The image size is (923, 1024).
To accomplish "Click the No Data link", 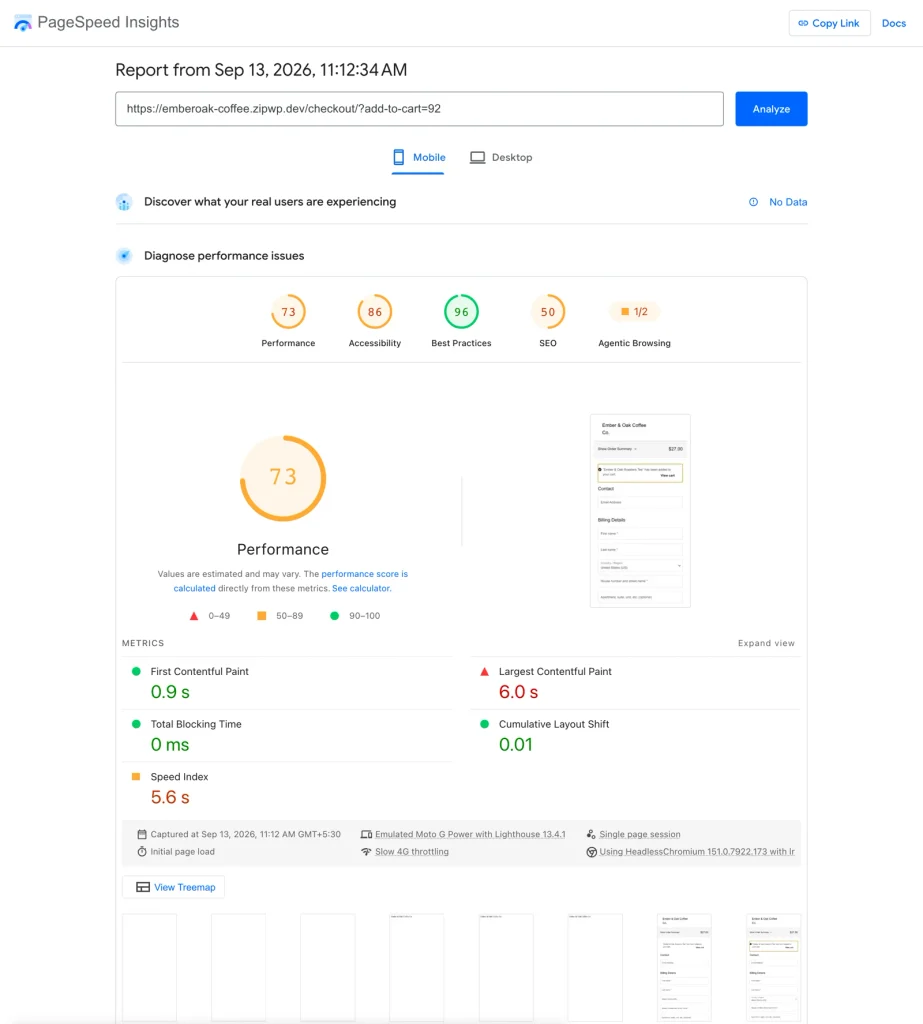I will (x=788, y=202).
